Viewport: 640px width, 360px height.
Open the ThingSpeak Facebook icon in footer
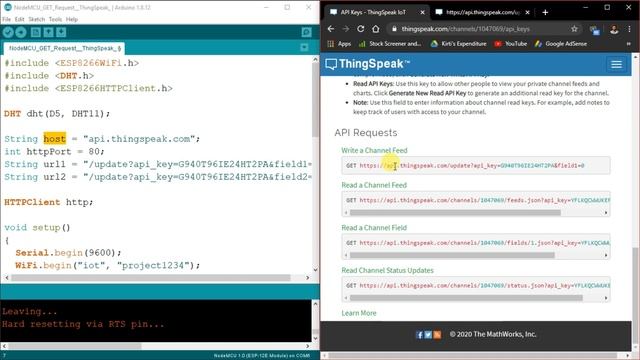pos(419,335)
